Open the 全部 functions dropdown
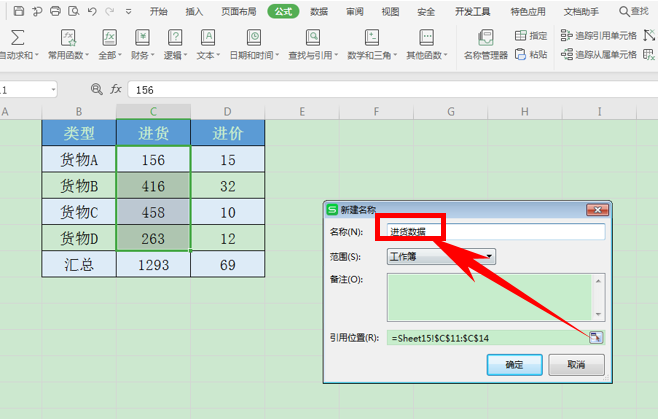 coord(110,55)
